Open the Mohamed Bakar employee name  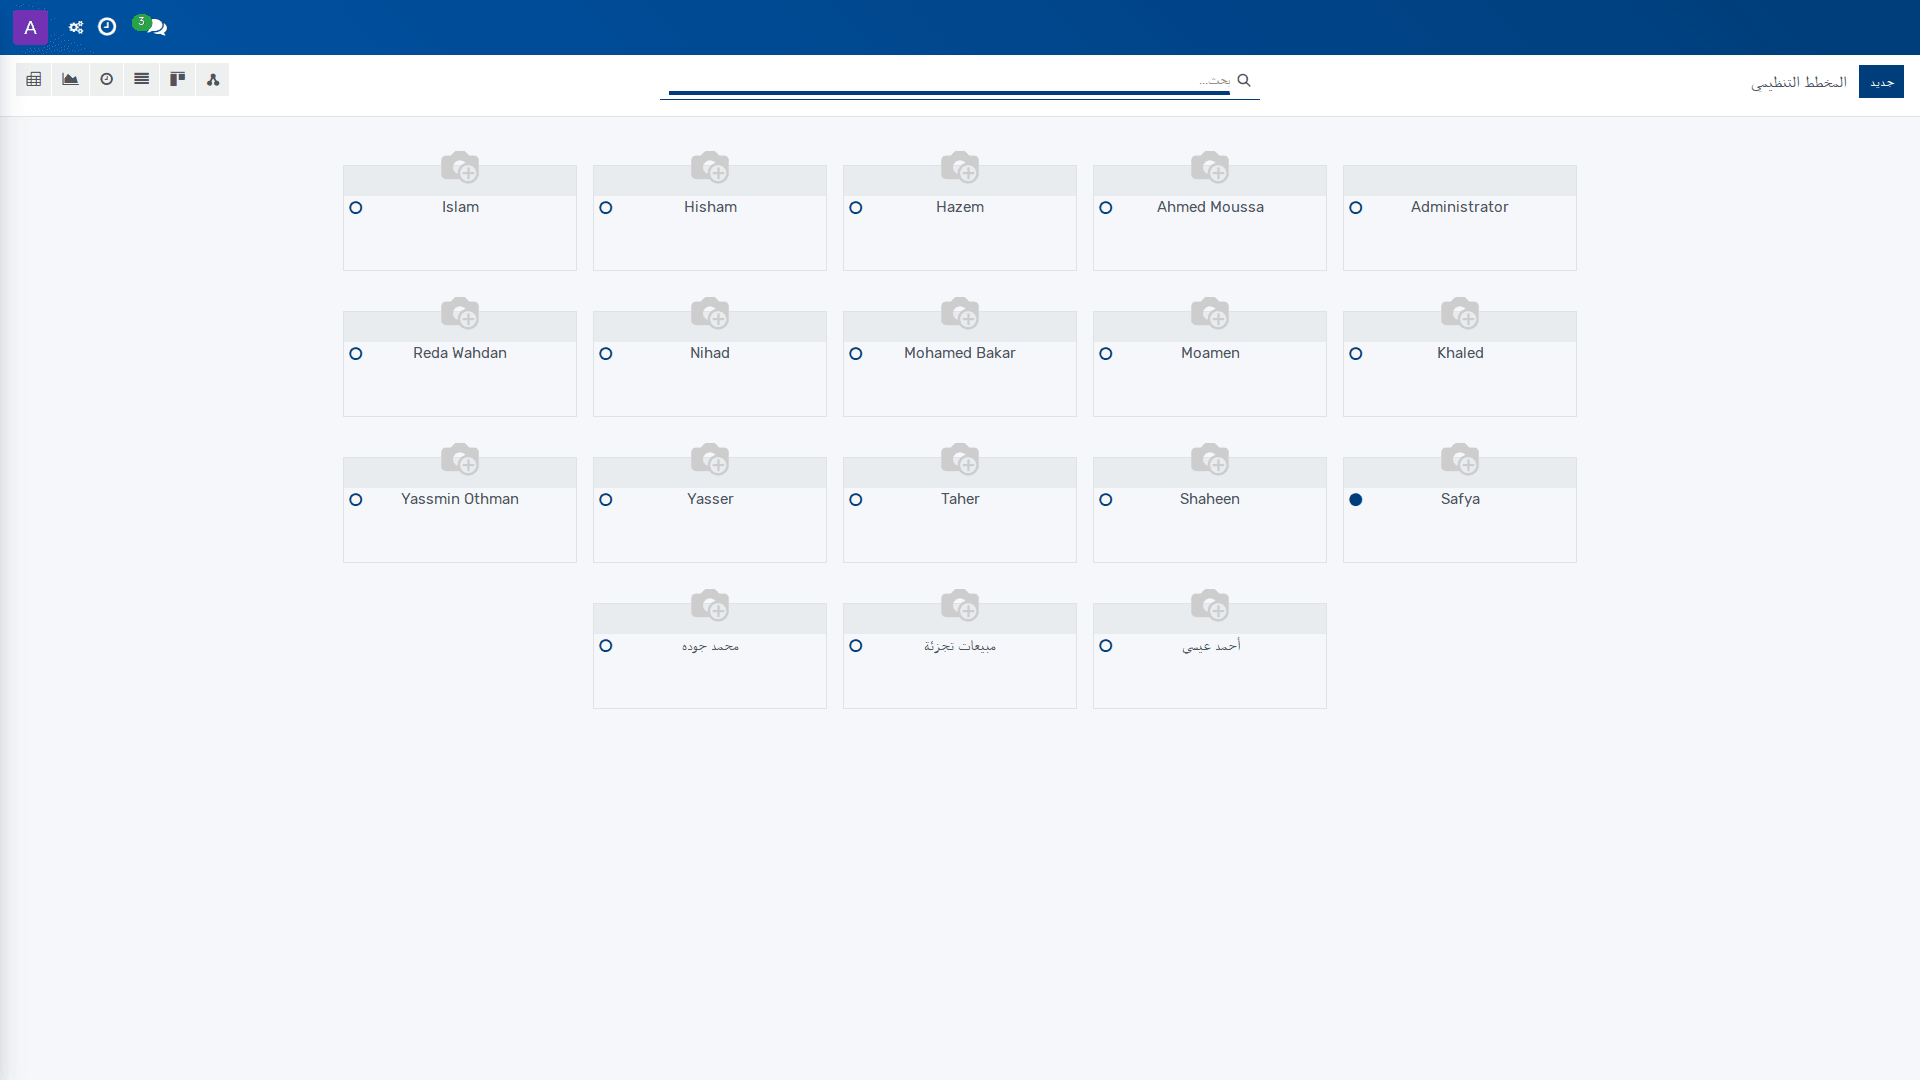tap(960, 353)
